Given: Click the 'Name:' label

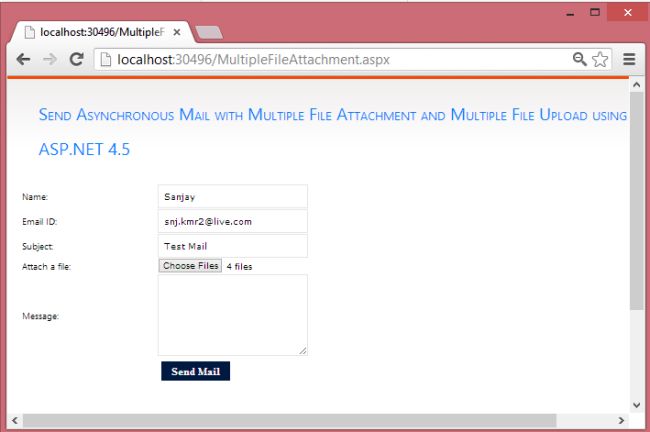Looking at the screenshot, I should click(x=35, y=197).
